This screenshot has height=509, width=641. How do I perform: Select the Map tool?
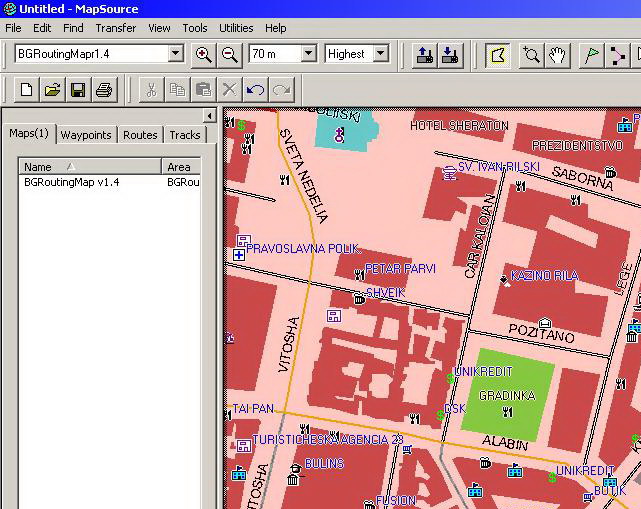pyautogui.click(x=498, y=55)
